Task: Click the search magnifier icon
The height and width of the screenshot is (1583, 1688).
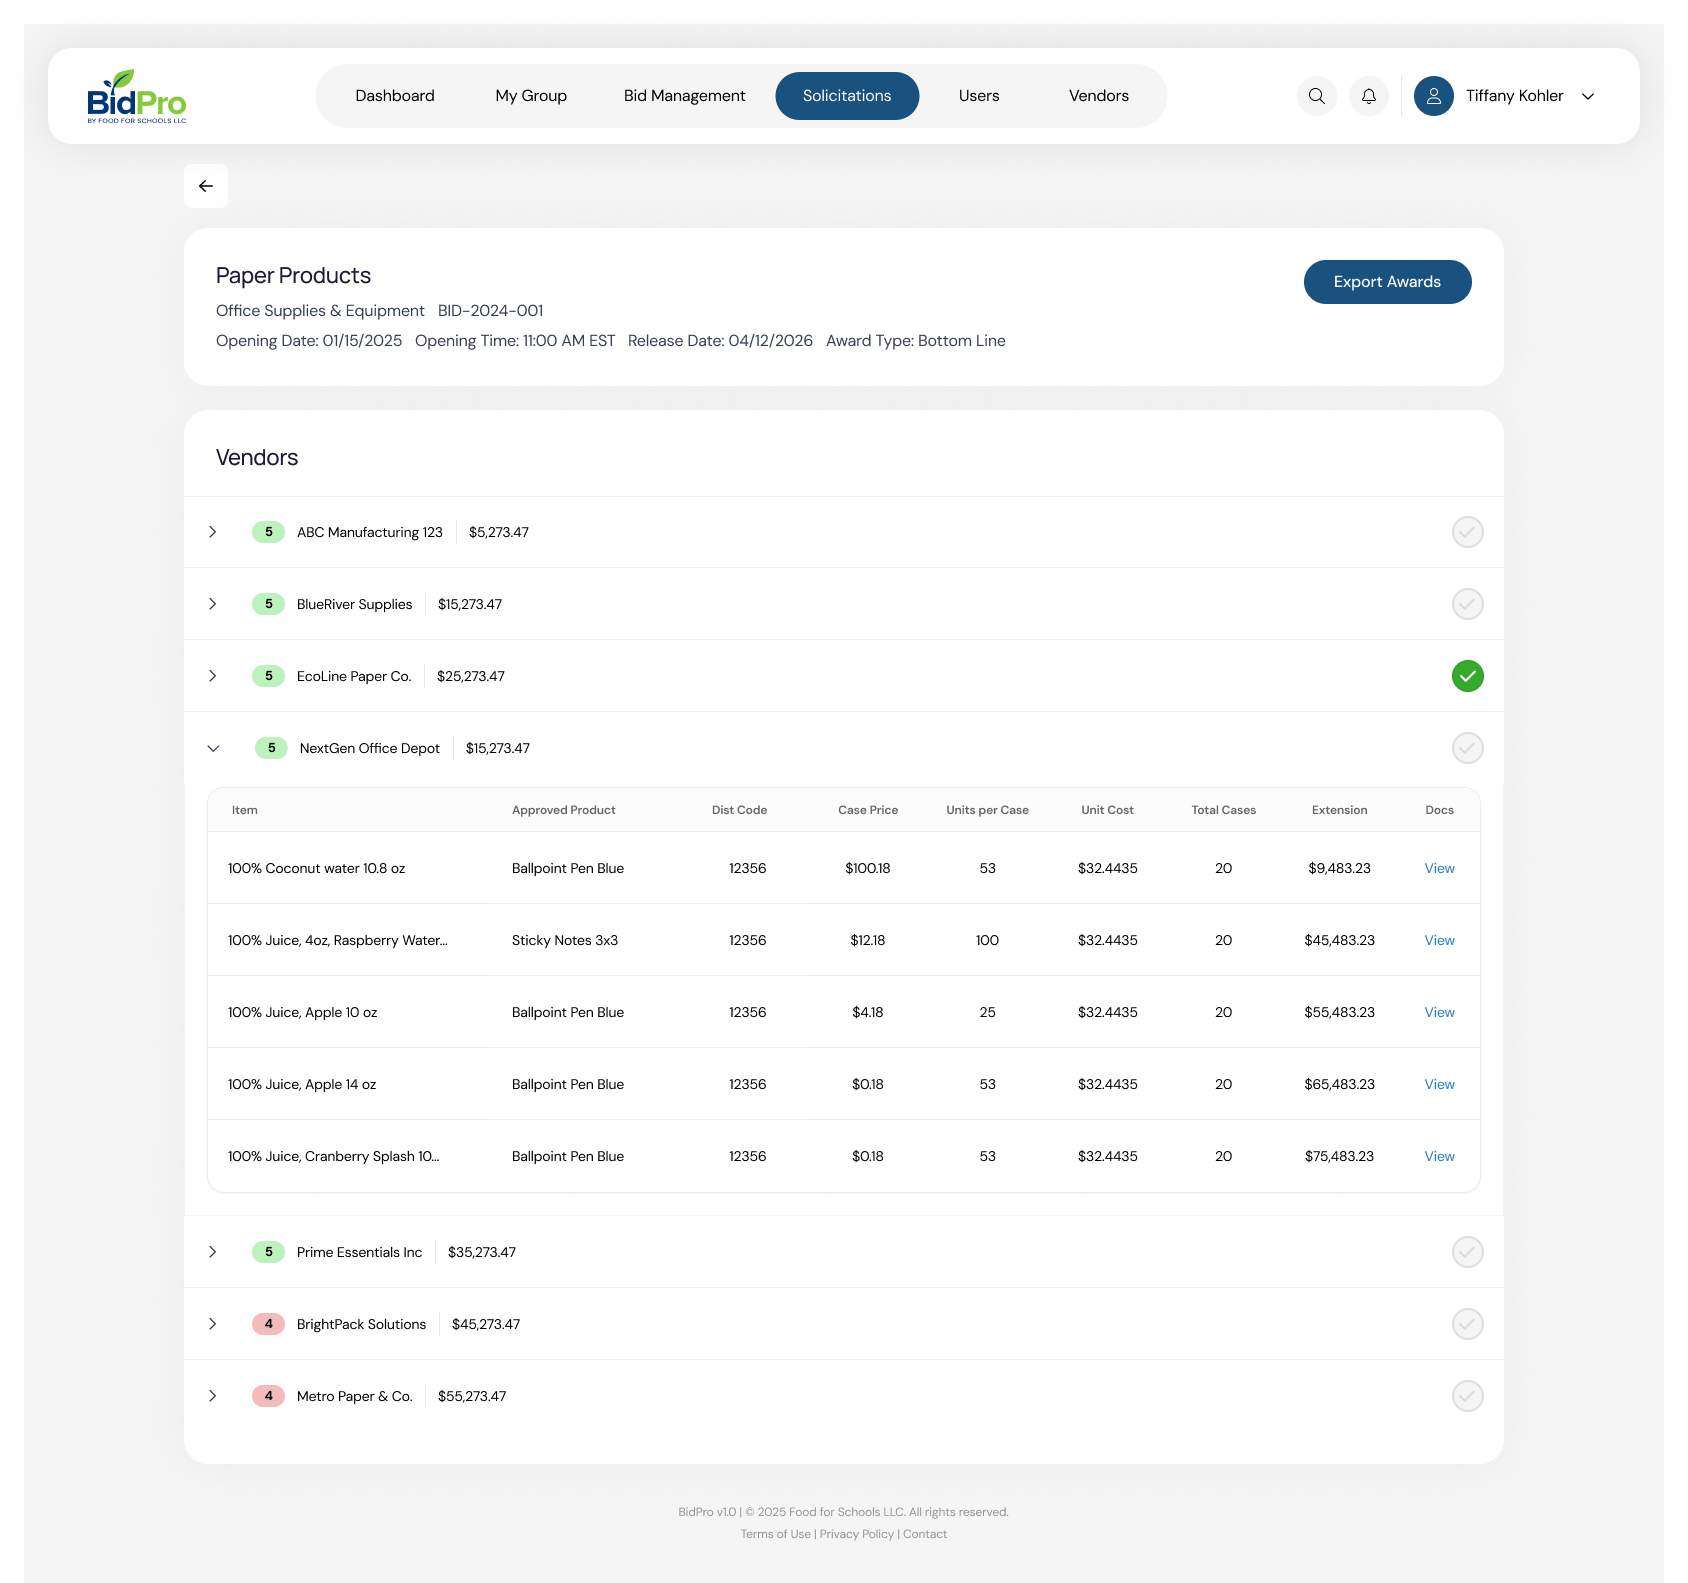Action: [1316, 96]
